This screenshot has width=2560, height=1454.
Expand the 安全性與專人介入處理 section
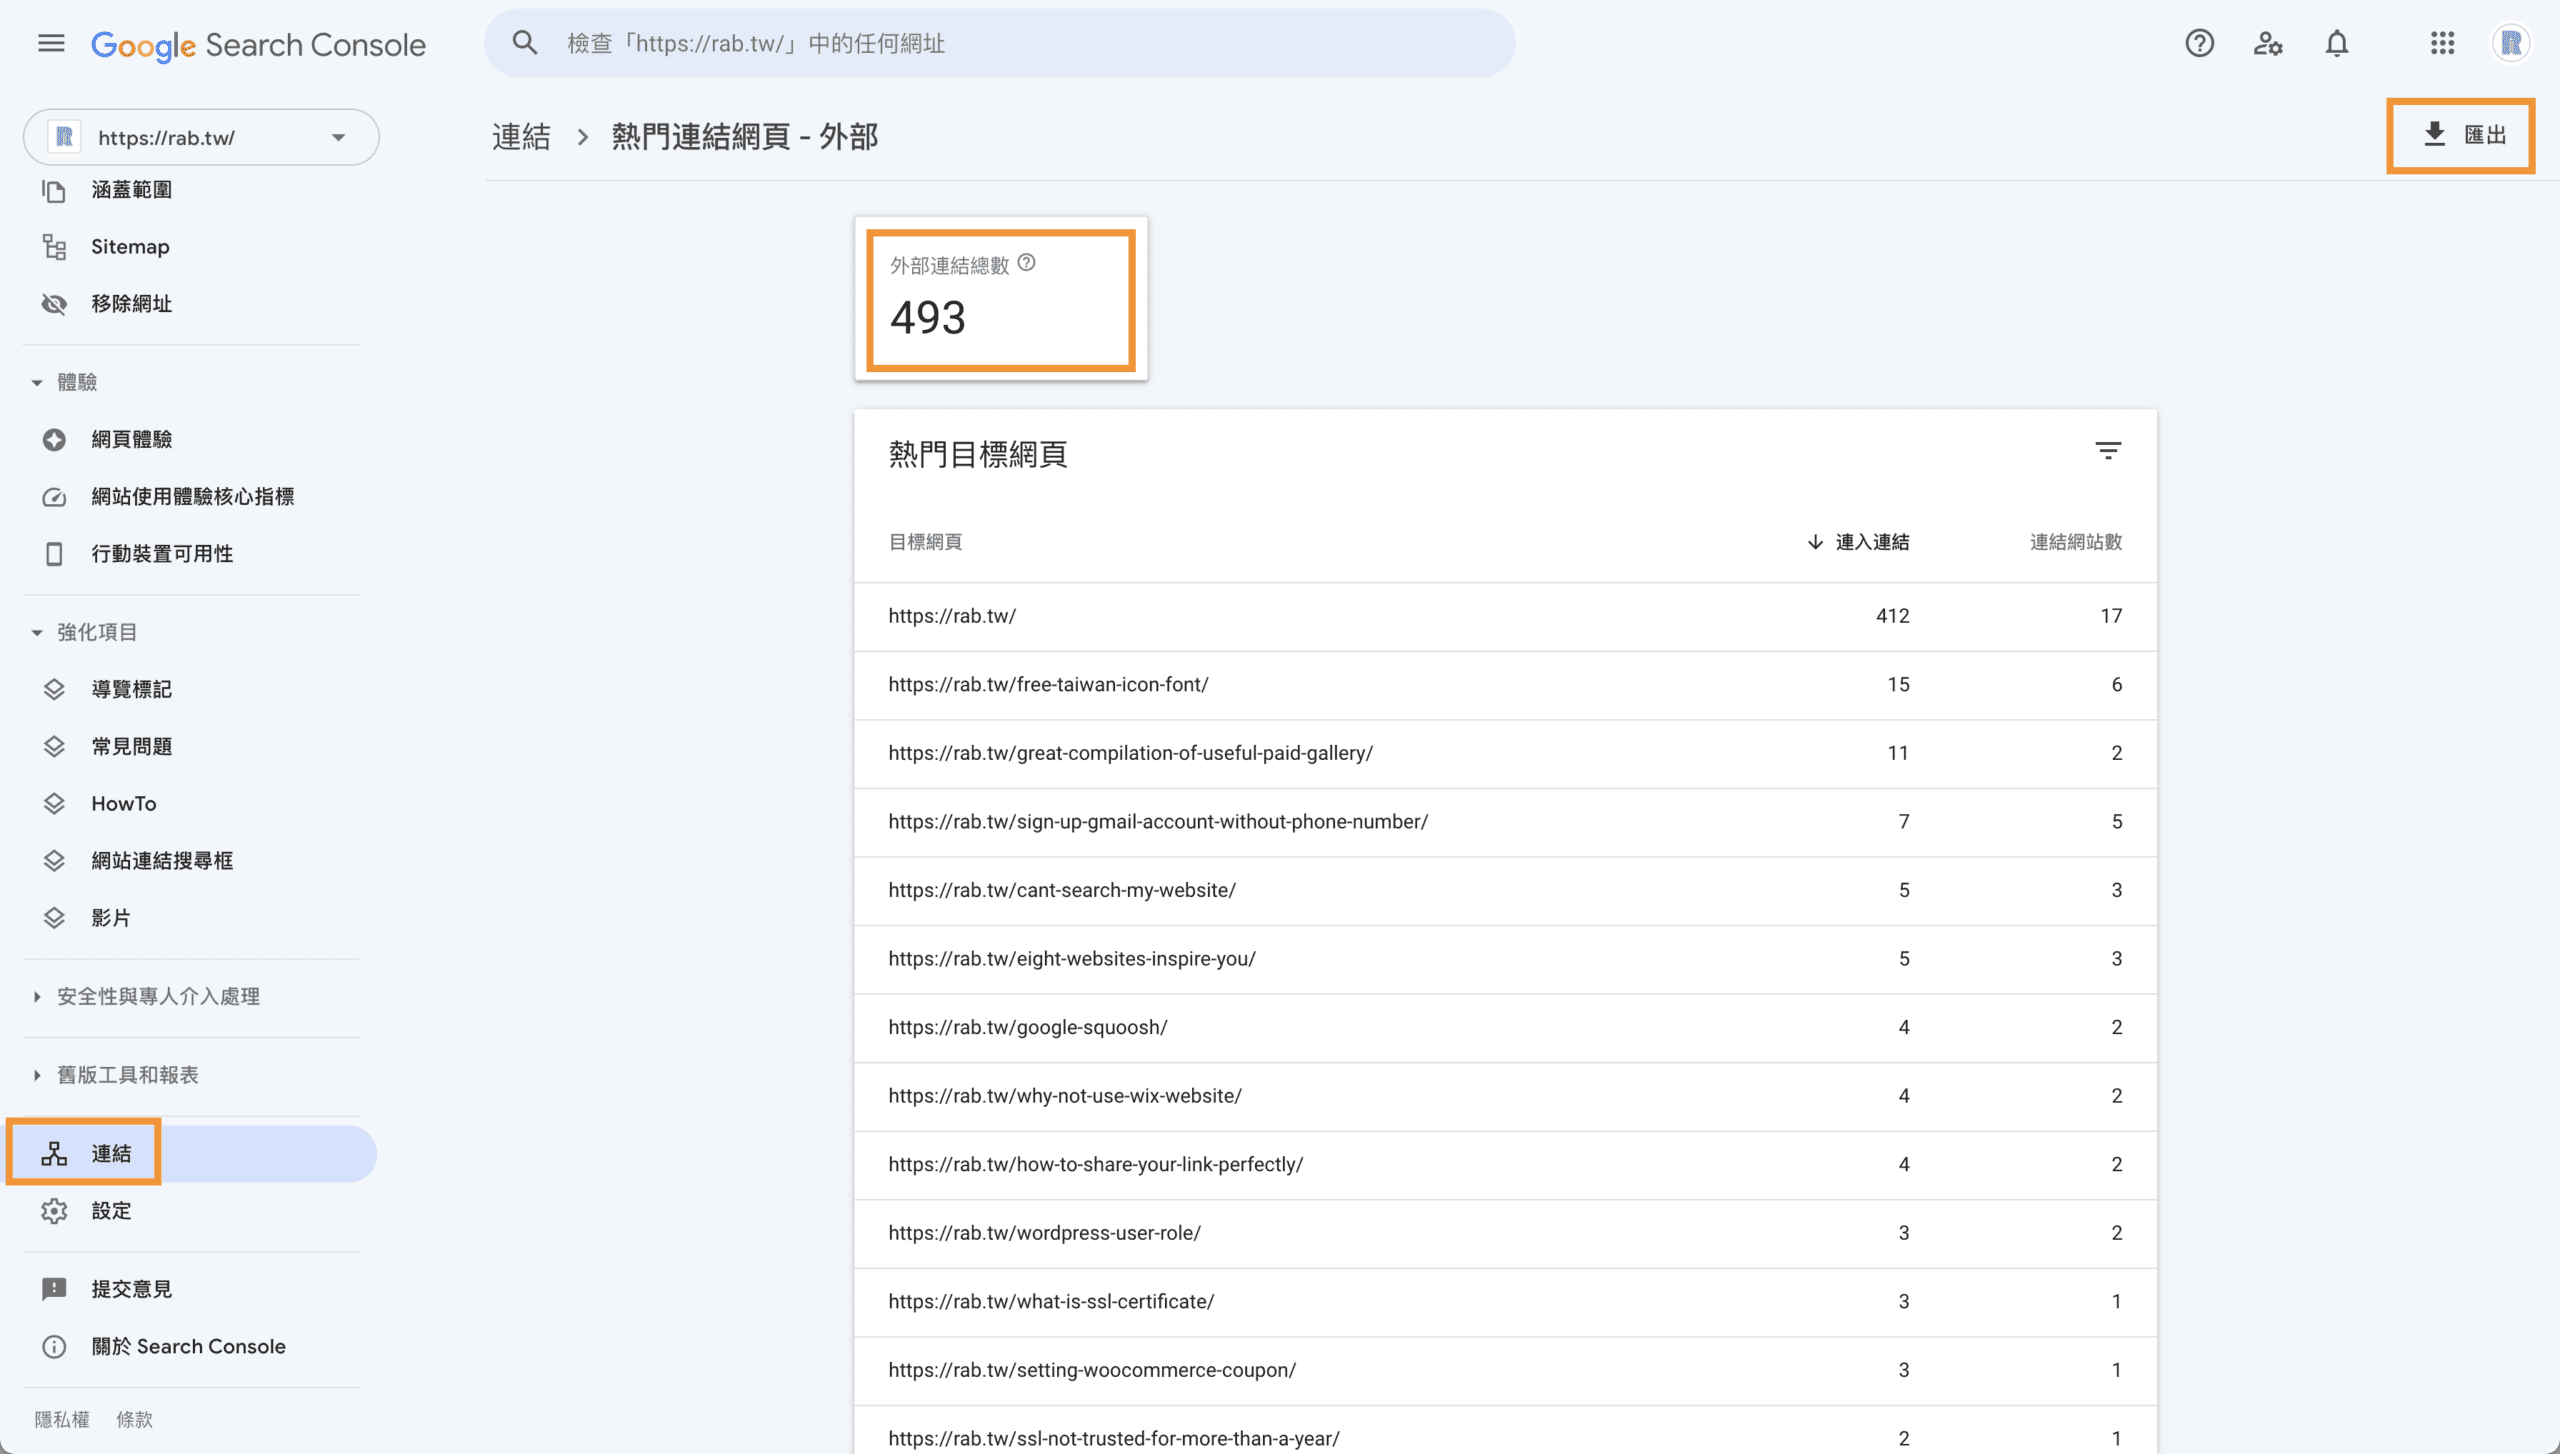click(37, 996)
